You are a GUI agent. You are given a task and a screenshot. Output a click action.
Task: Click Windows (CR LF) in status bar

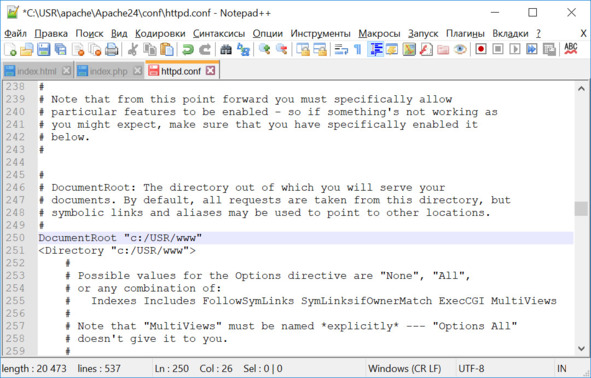[x=404, y=369]
